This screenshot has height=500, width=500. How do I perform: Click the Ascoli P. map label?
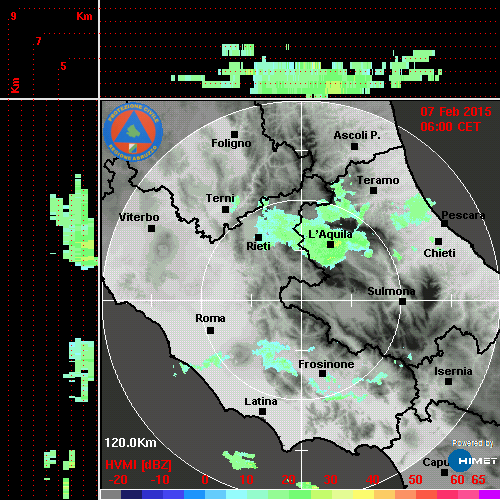(357, 135)
